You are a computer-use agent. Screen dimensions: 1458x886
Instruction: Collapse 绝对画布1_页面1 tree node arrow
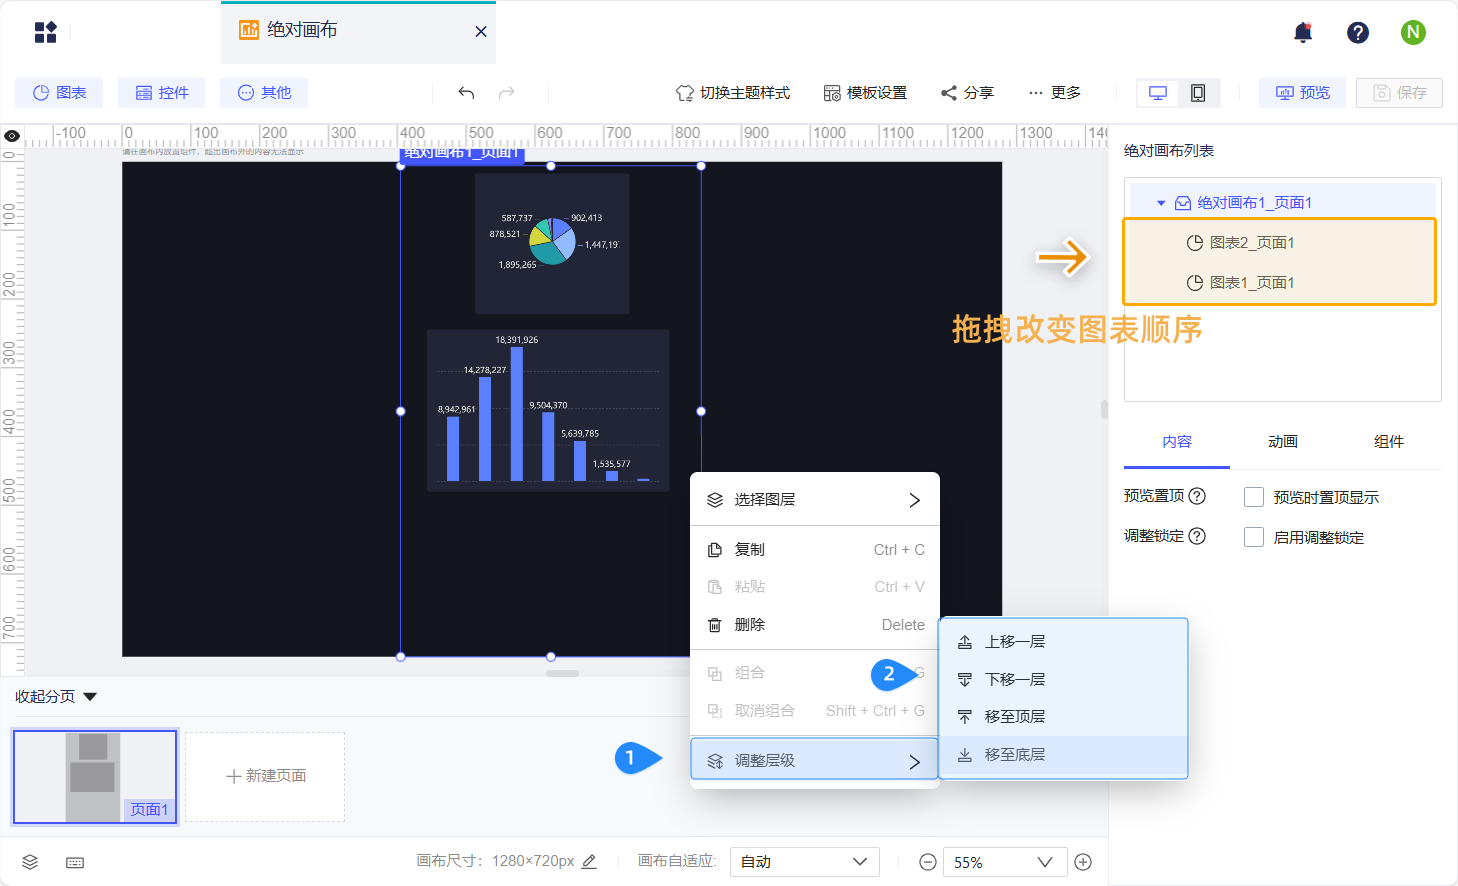(x=1161, y=203)
